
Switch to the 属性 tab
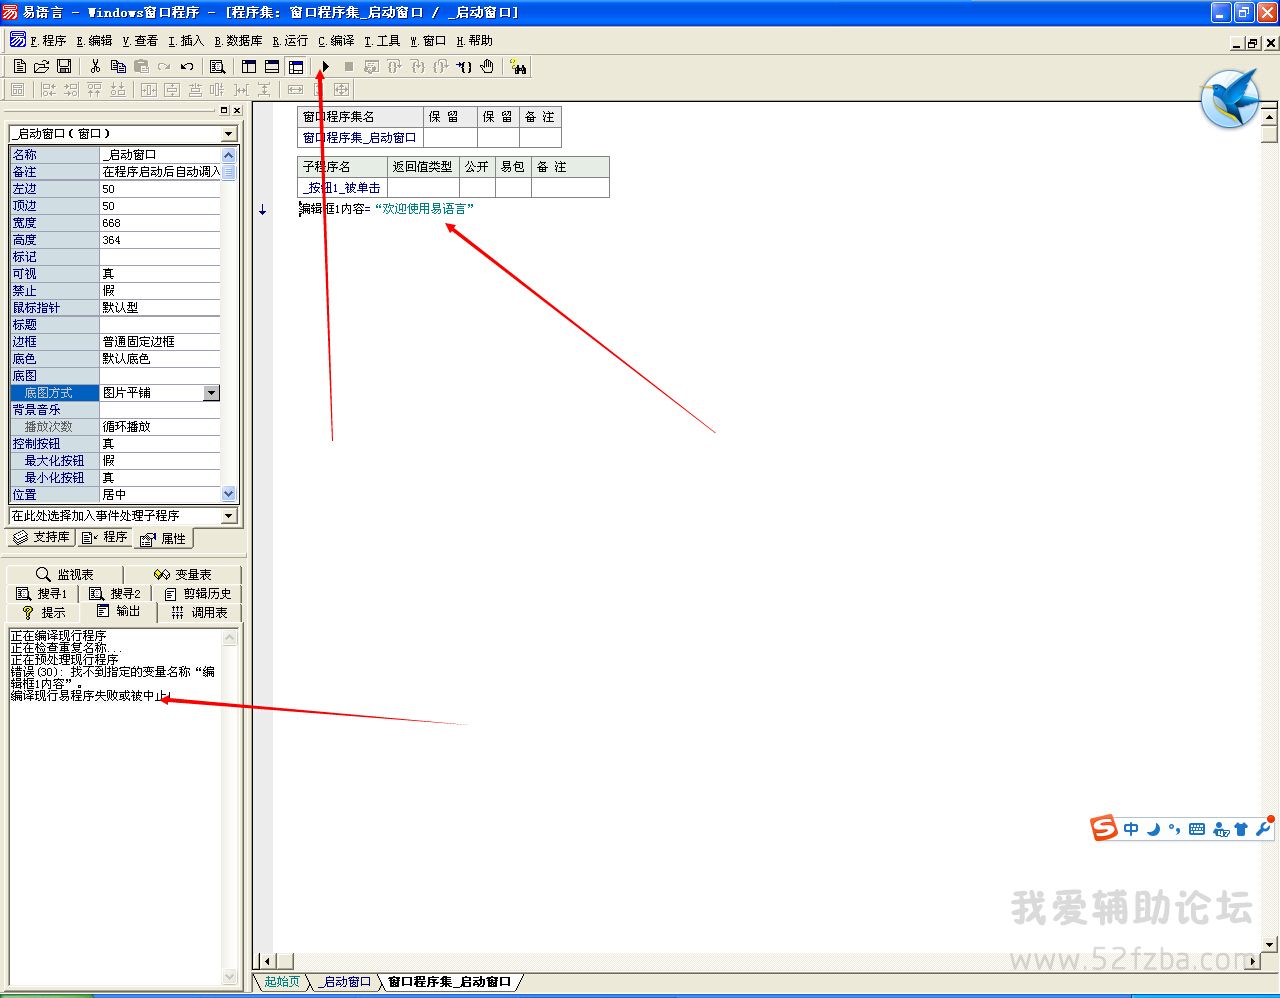163,538
